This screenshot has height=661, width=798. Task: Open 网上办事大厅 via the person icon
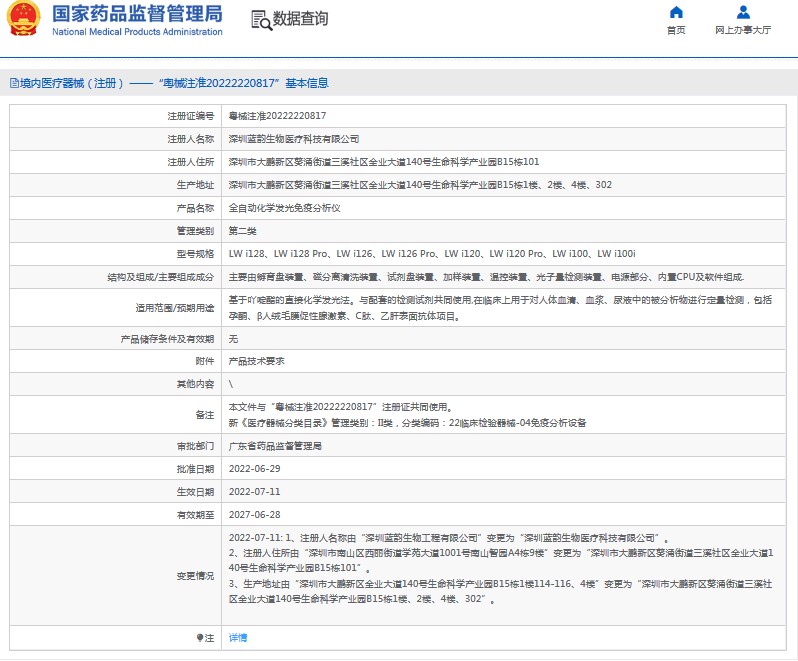click(743, 12)
